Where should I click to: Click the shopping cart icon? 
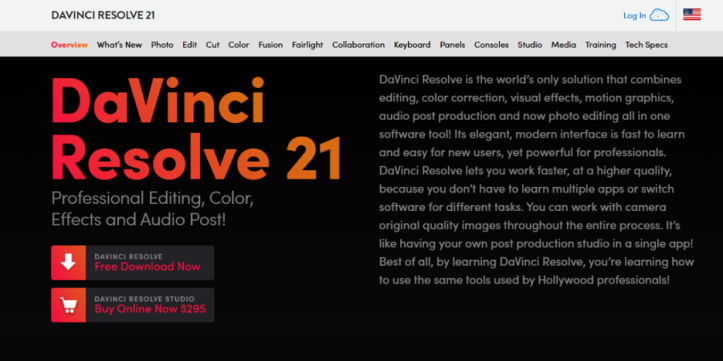pyautogui.click(x=68, y=305)
